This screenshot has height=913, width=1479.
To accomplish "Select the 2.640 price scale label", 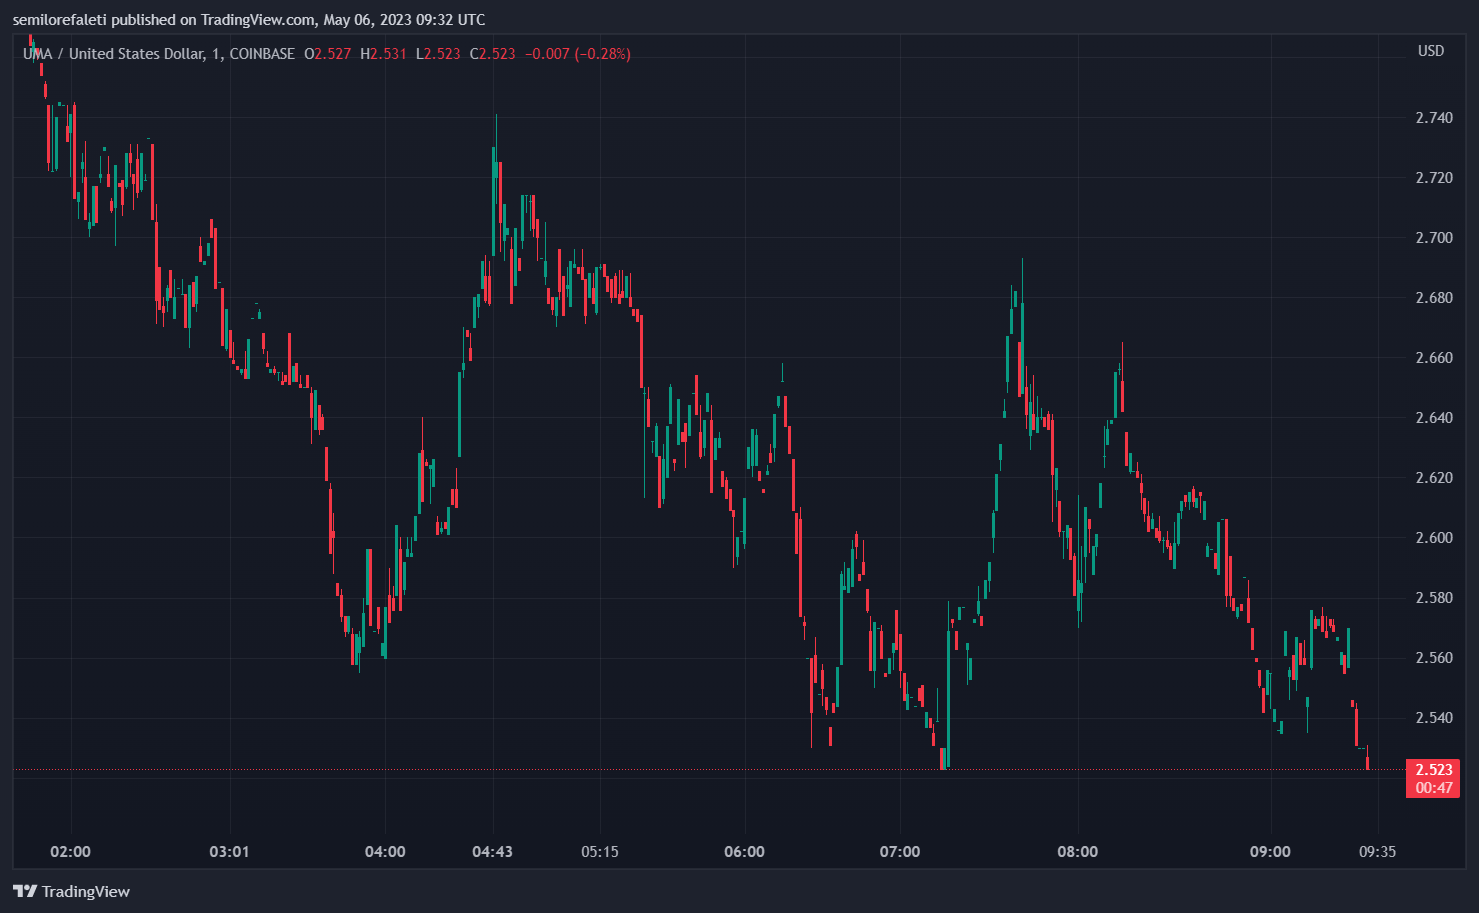I will coord(1434,418).
